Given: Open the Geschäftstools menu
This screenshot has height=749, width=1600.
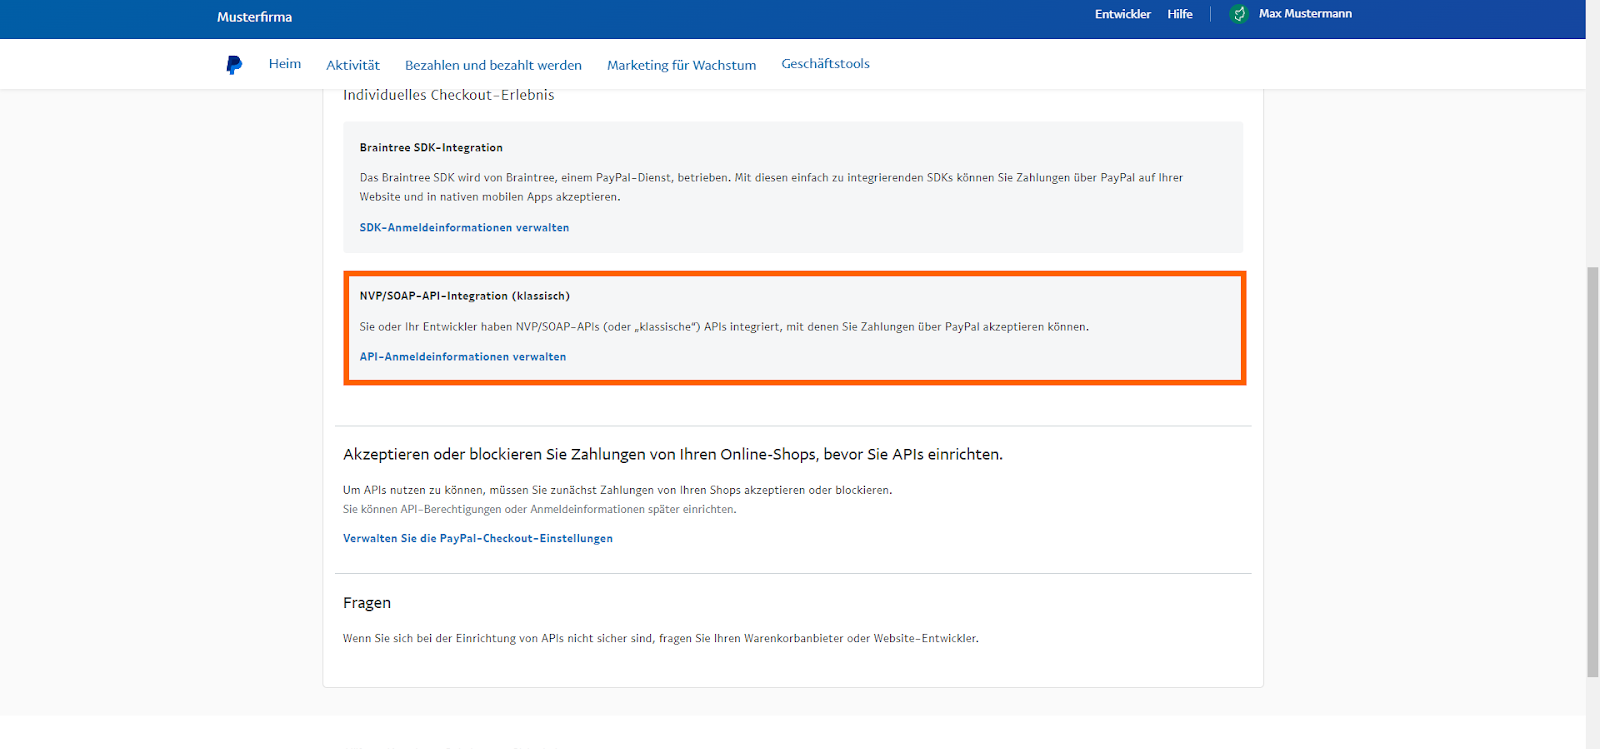Looking at the screenshot, I should (x=825, y=64).
